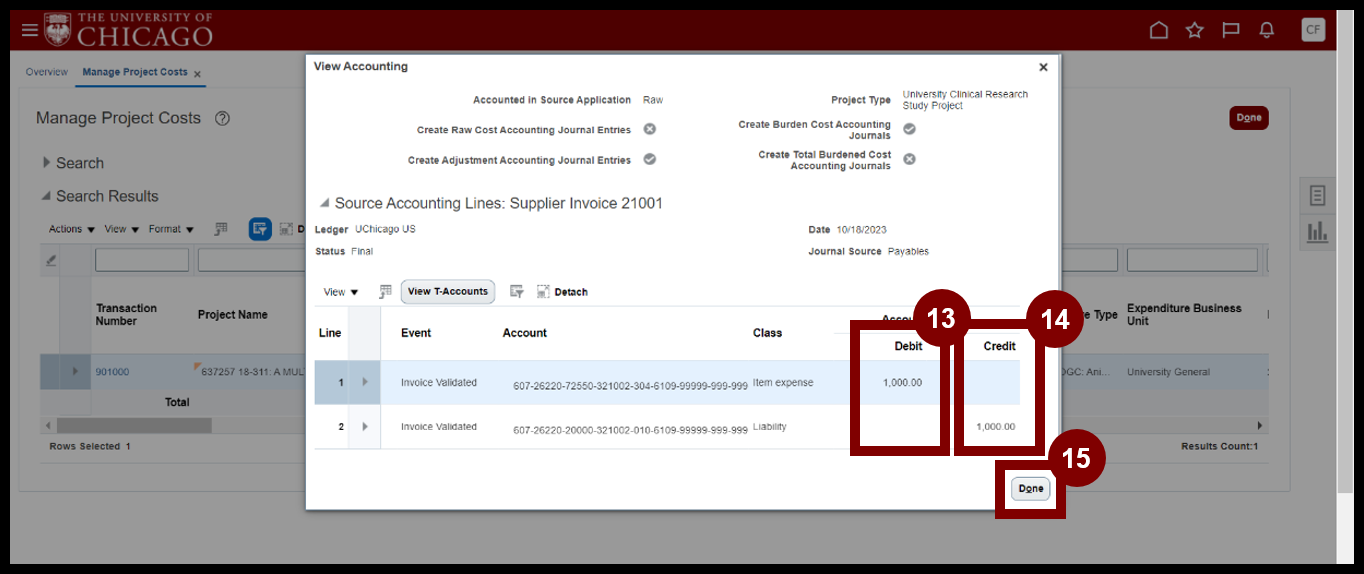Open transaction number 901000 link
Viewport: 1364px width, 574px height.
pos(112,372)
